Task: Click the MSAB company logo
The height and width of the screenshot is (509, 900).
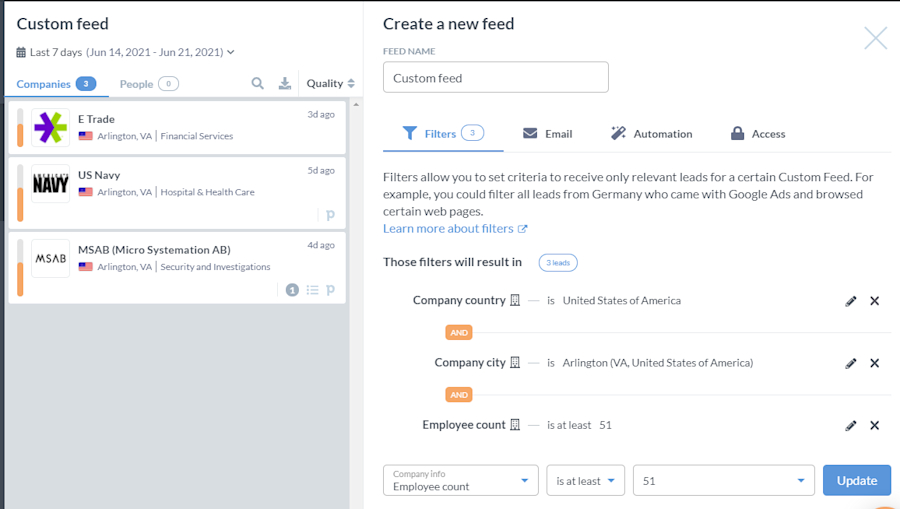Action: pos(51,258)
